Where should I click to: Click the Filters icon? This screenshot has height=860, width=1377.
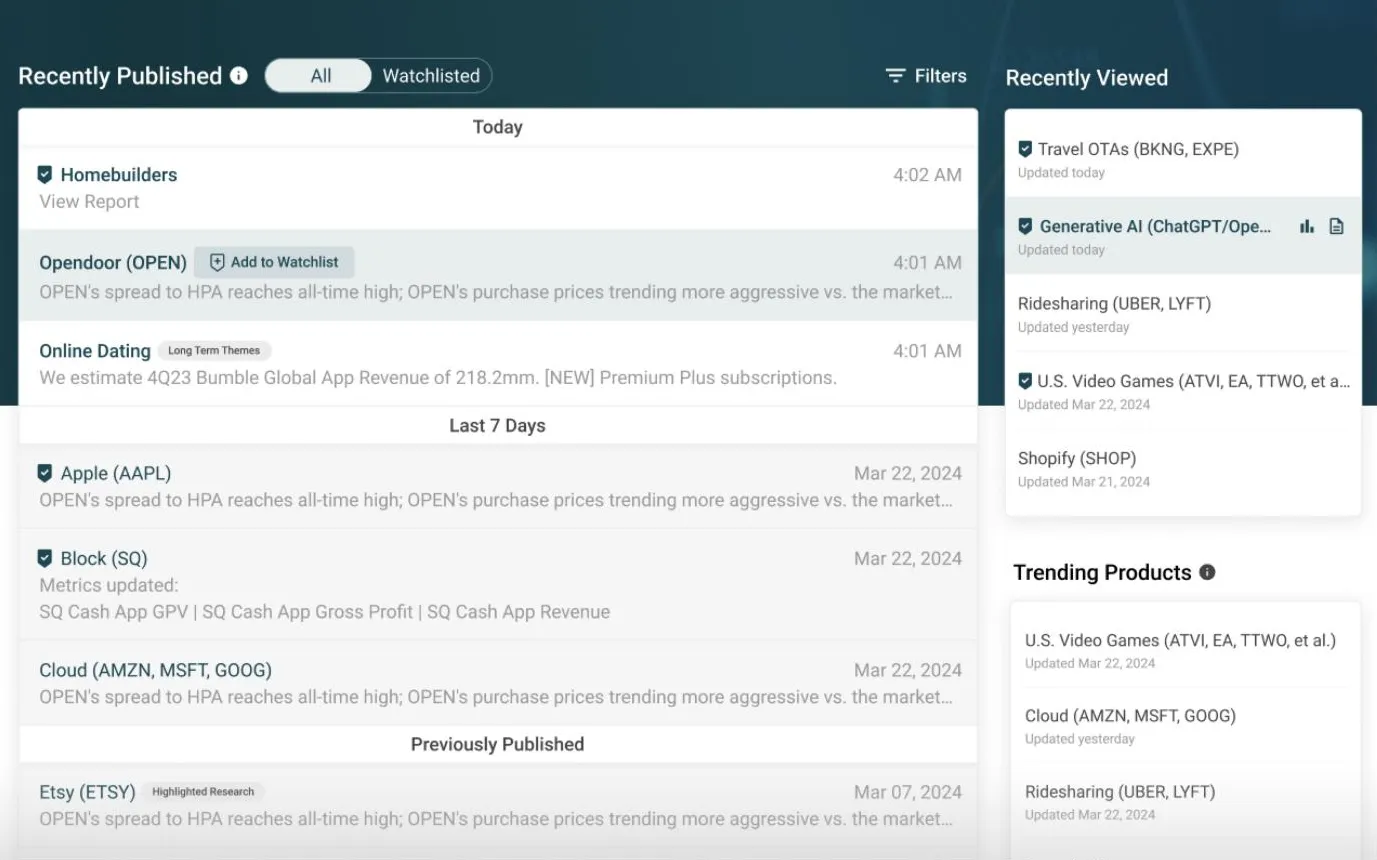[x=895, y=76]
